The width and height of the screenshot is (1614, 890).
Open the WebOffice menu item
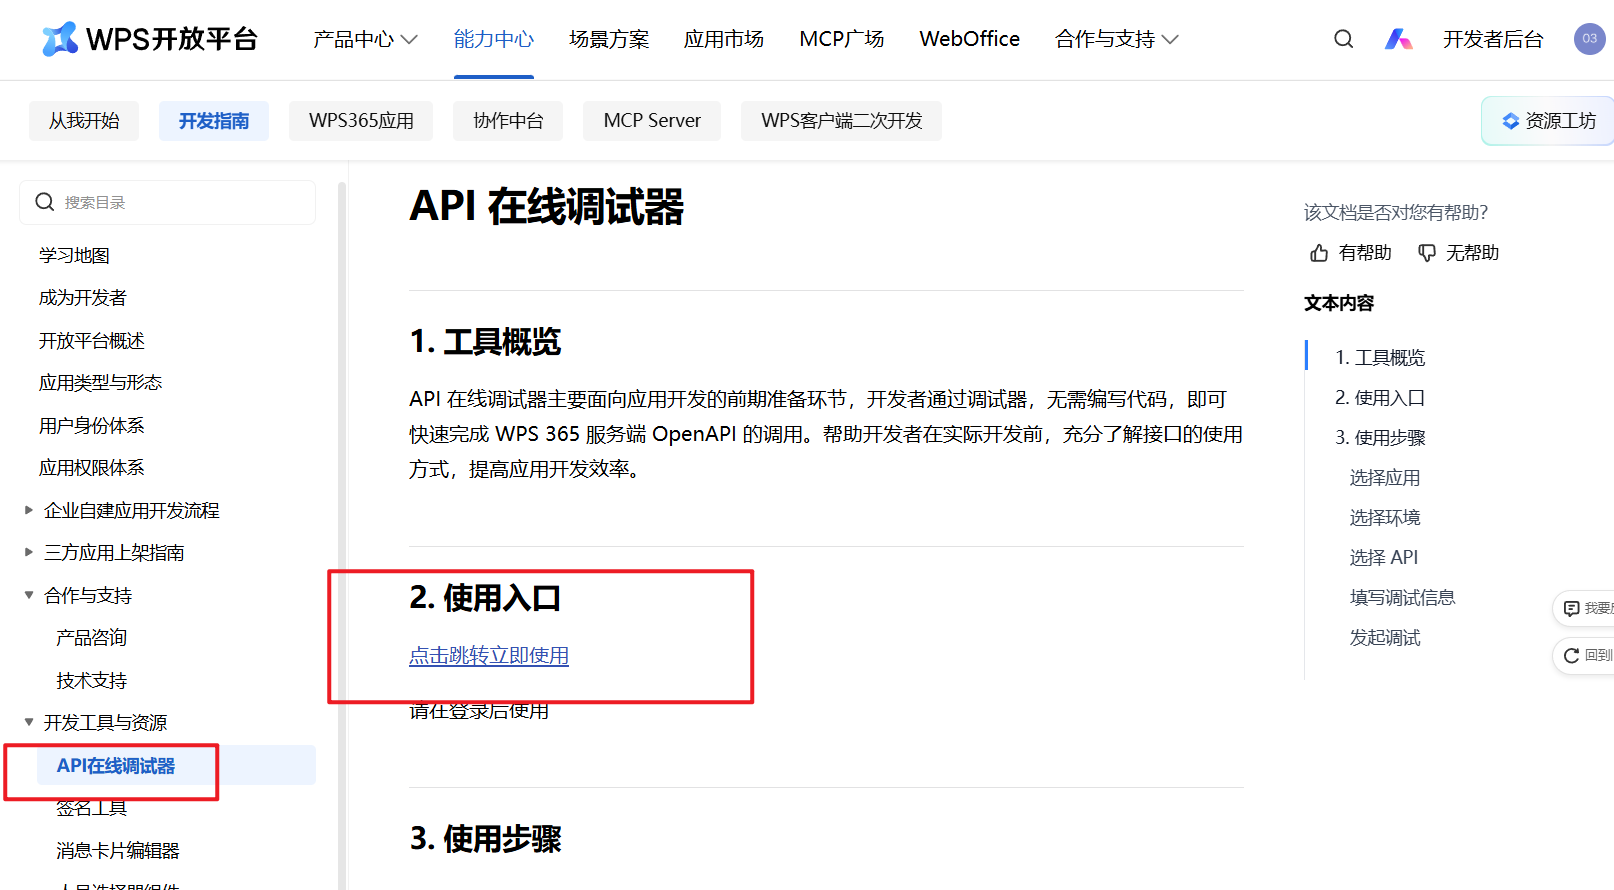pyautogui.click(x=970, y=39)
